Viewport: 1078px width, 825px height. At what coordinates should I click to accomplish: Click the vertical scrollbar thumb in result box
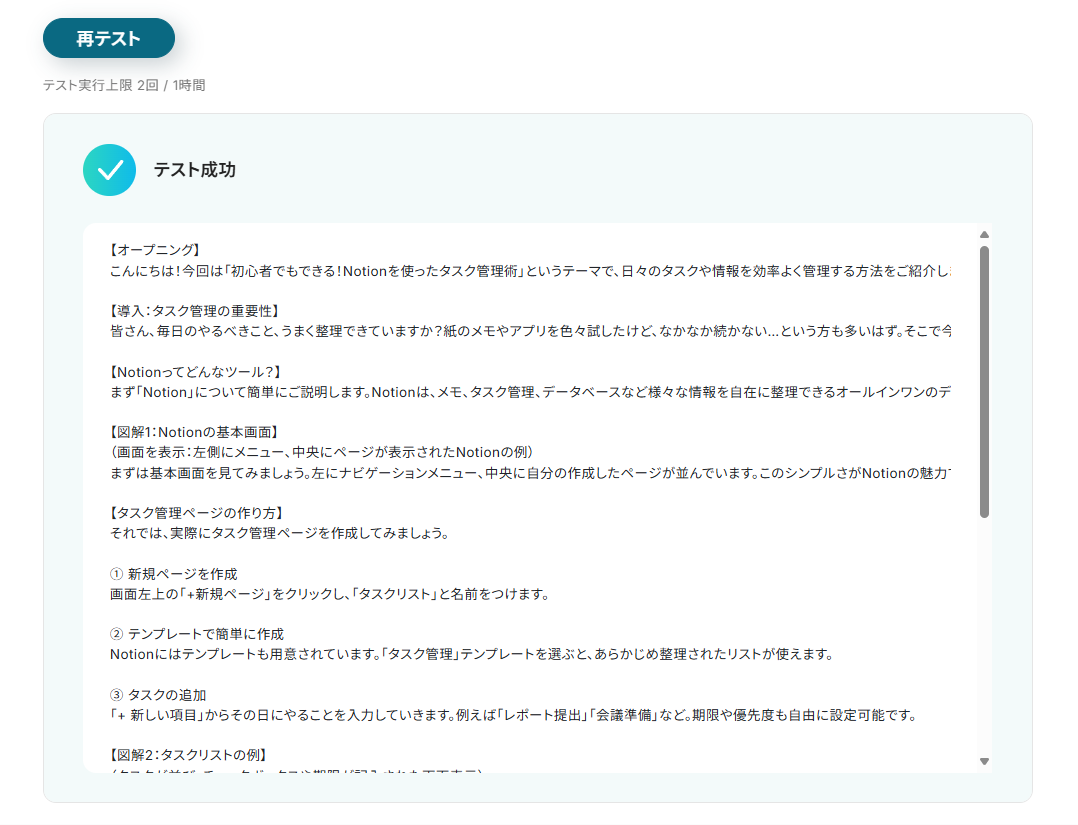point(984,382)
